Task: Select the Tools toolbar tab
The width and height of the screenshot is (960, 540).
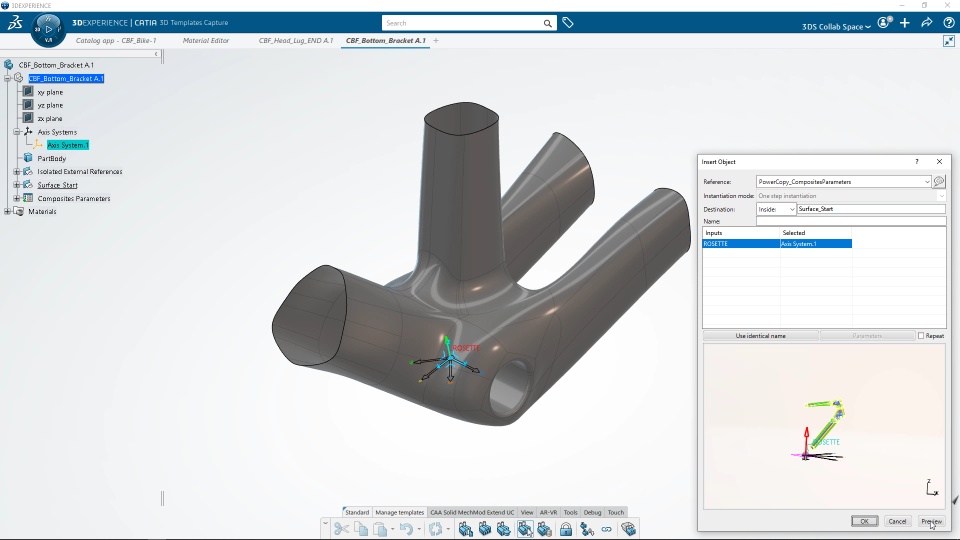Action: click(570, 512)
